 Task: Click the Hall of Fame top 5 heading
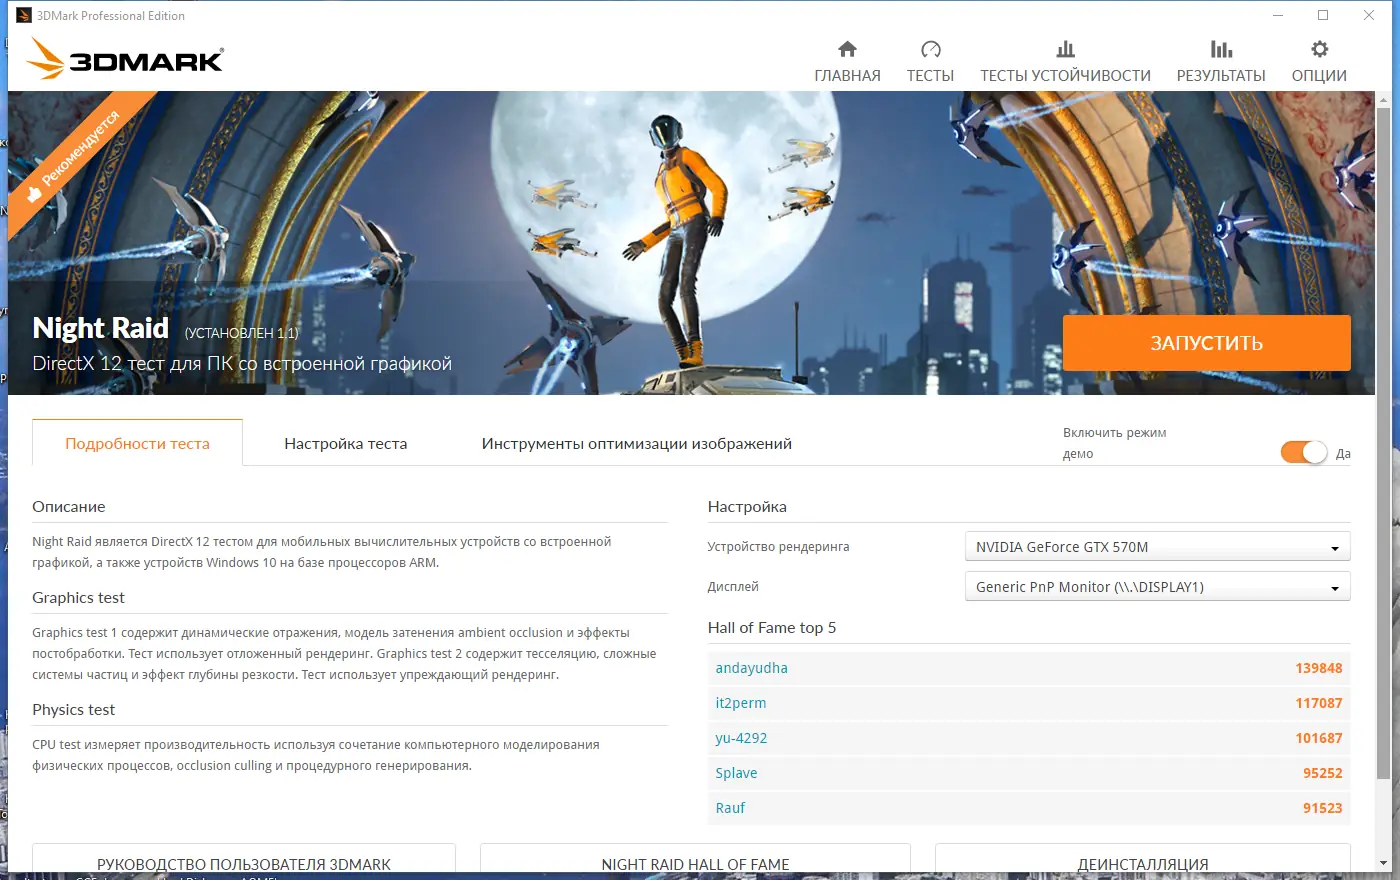[772, 628]
